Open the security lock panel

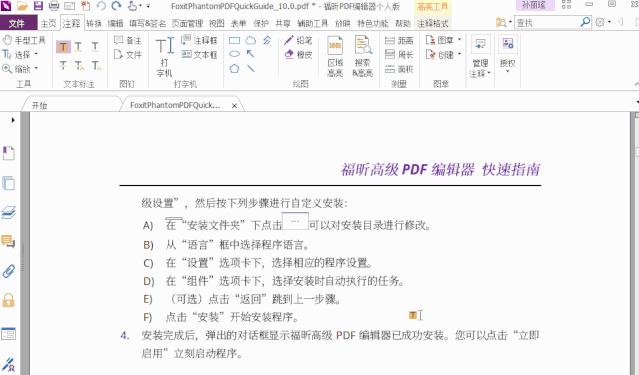coord(9,300)
